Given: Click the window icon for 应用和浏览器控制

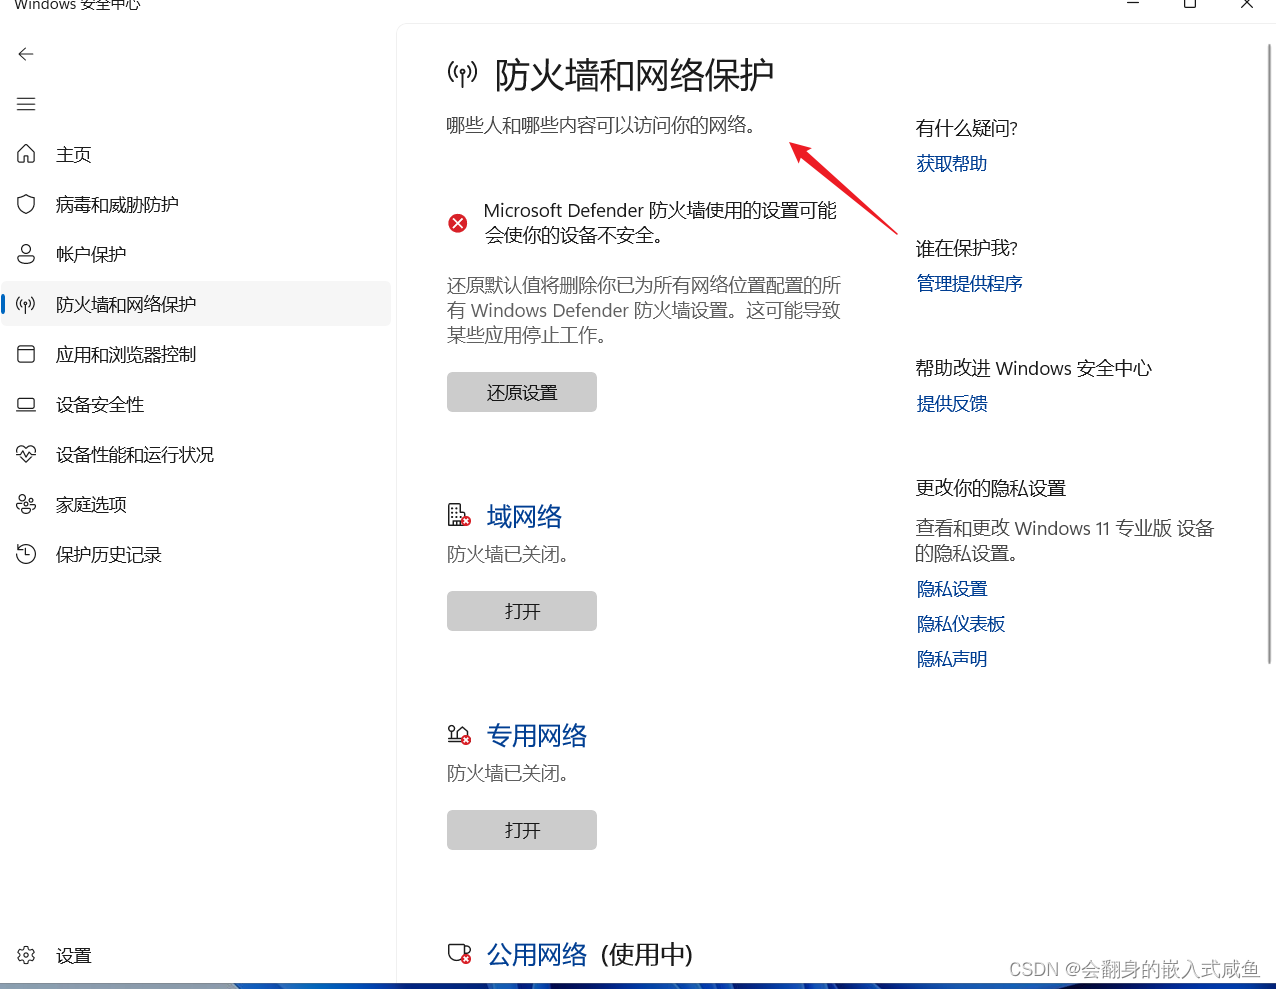Looking at the screenshot, I should [x=26, y=354].
